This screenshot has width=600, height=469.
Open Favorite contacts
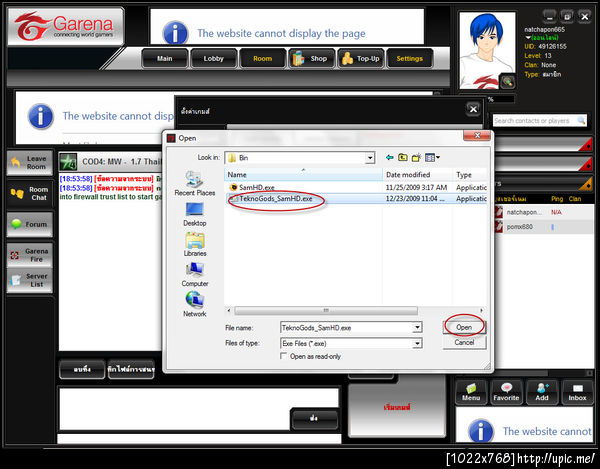coord(506,392)
